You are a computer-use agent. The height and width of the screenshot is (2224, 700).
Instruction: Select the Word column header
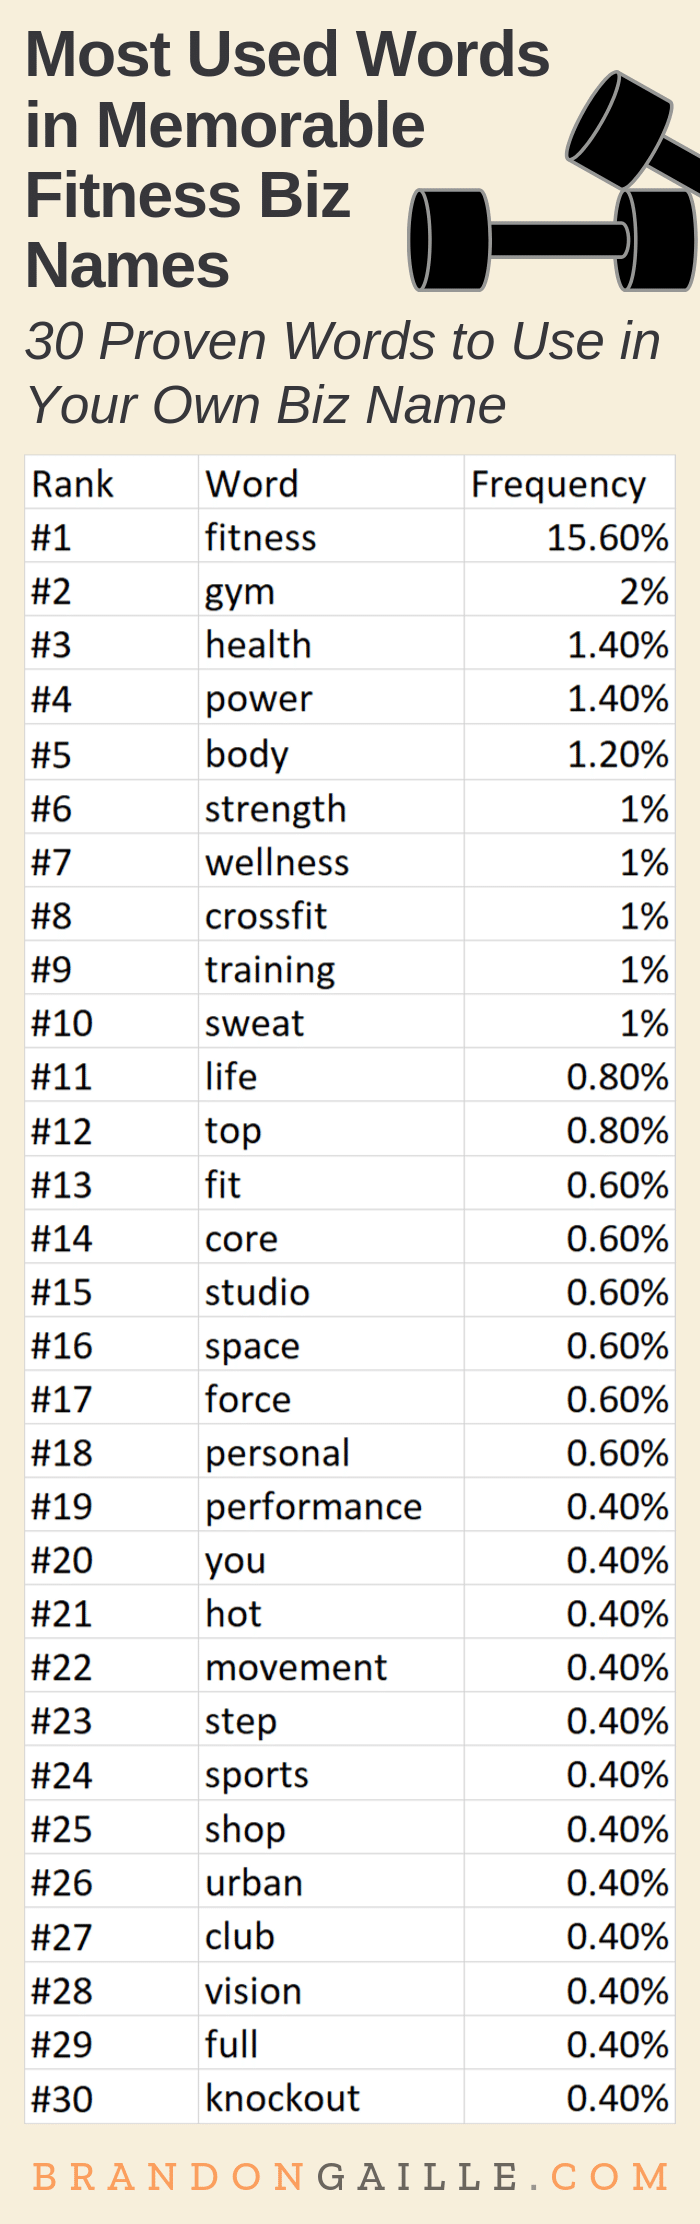(x=252, y=484)
